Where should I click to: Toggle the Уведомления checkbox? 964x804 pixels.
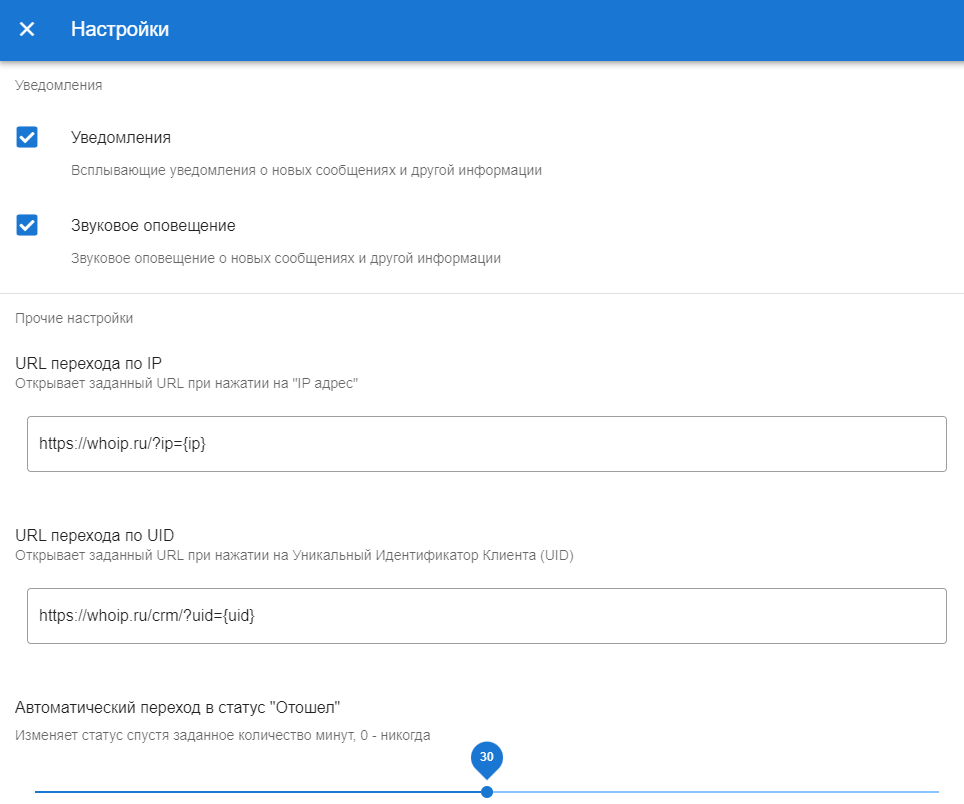click(27, 137)
